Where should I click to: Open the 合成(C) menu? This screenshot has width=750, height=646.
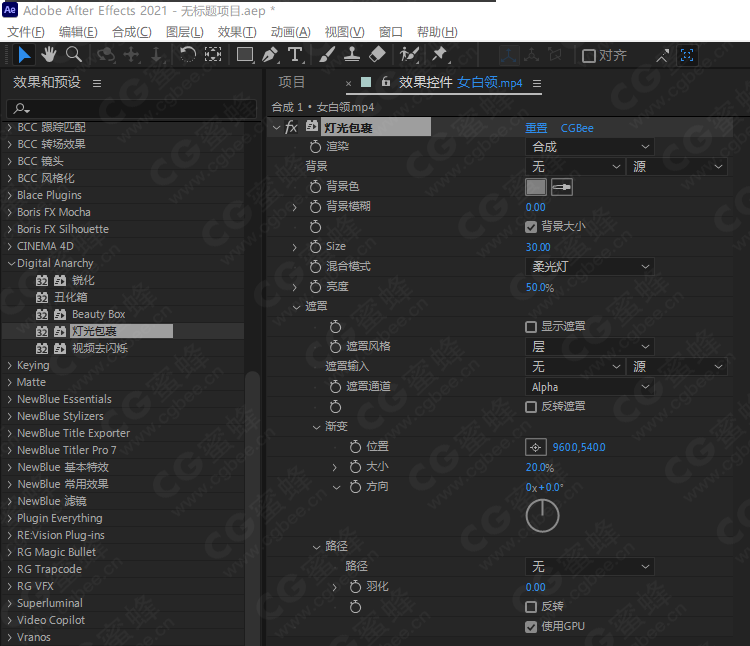[x=132, y=32]
